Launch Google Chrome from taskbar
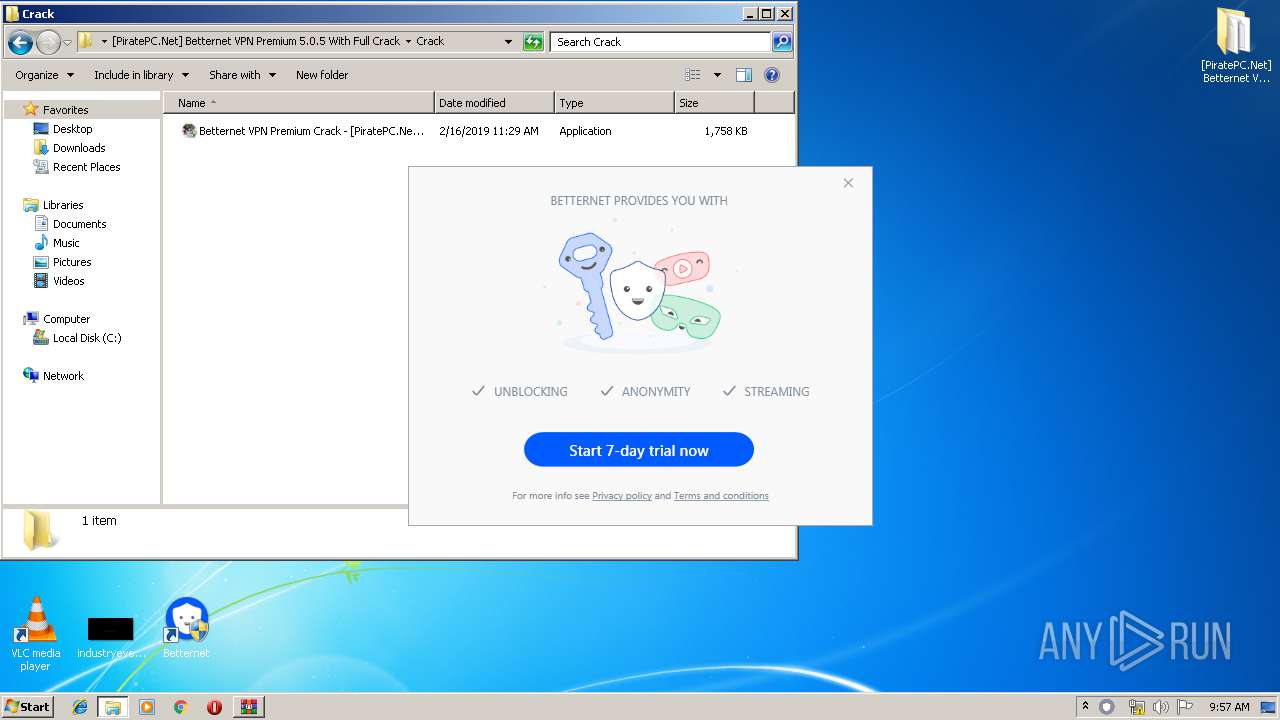Viewport: 1280px width, 720px height. (181, 707)
